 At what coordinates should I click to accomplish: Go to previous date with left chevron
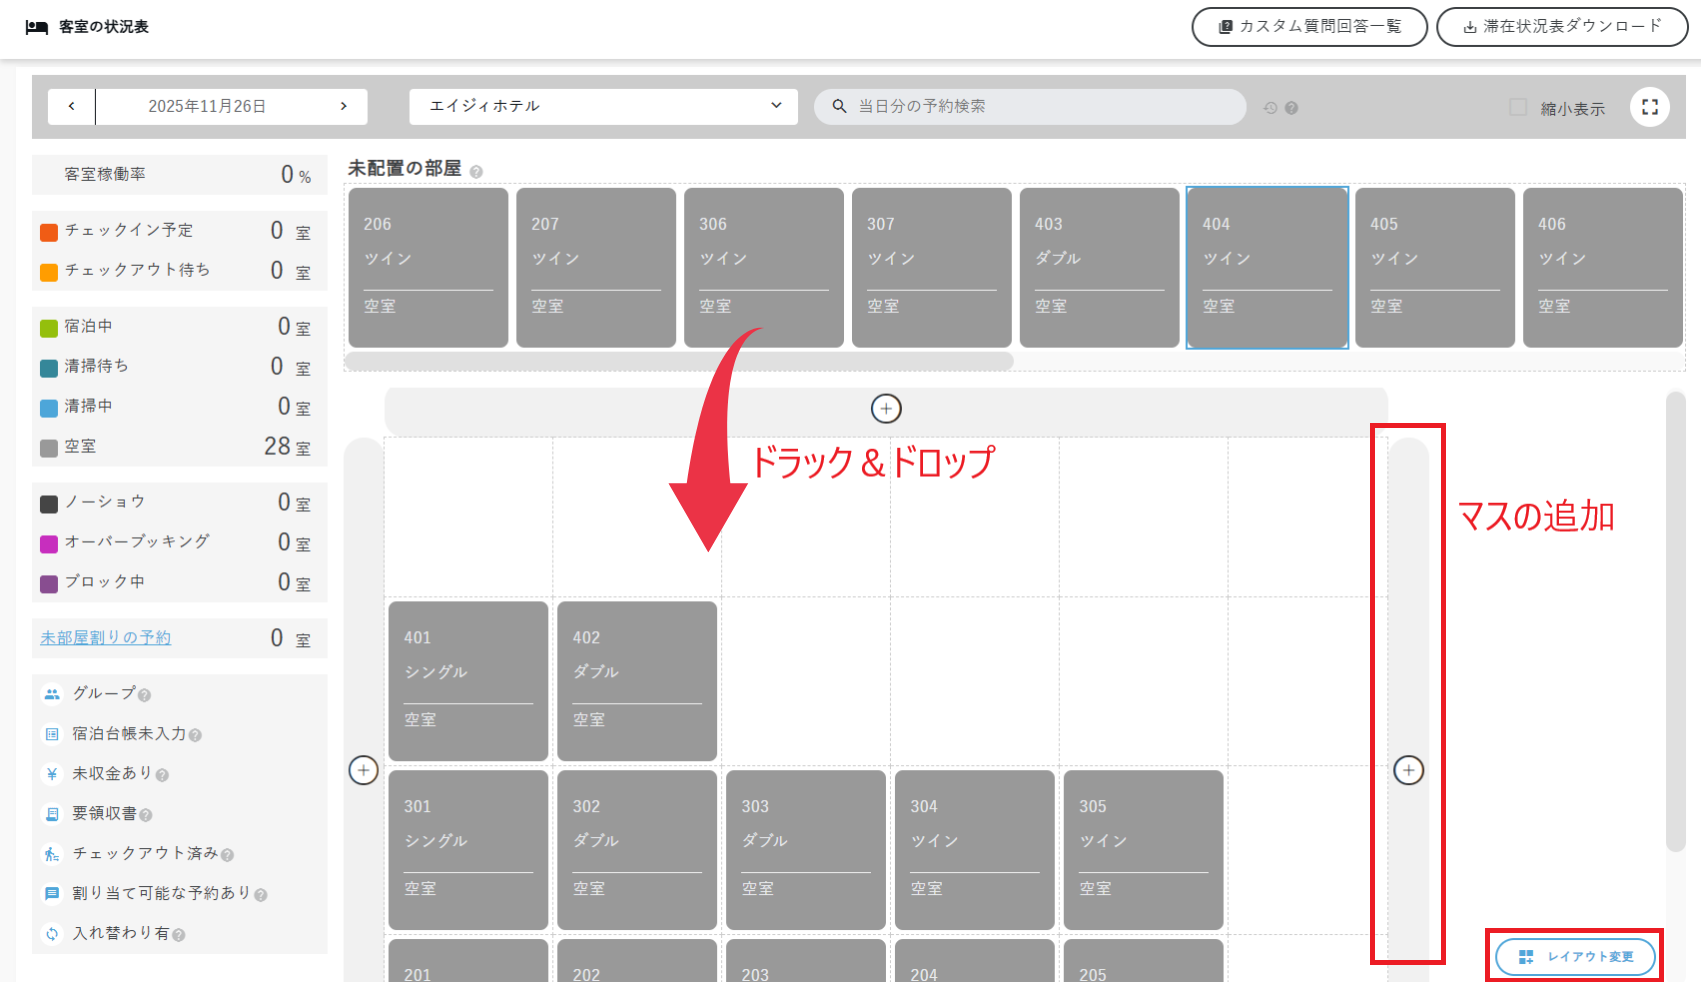(72, 106)
